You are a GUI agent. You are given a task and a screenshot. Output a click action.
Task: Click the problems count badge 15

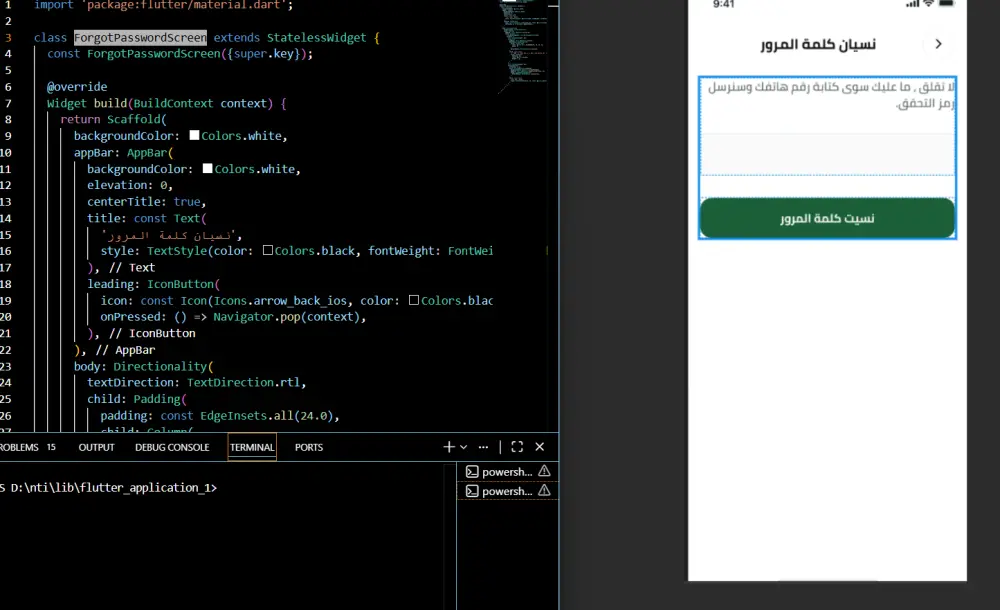[x=51, y=447]
